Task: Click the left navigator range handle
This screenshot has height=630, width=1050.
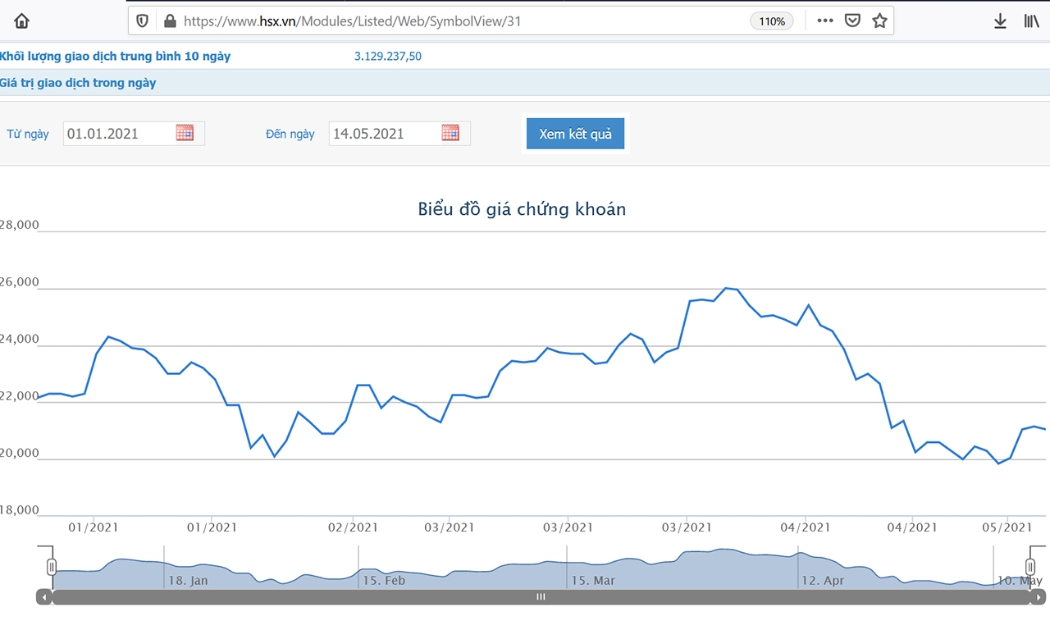Action: click(x=52, y=567)
